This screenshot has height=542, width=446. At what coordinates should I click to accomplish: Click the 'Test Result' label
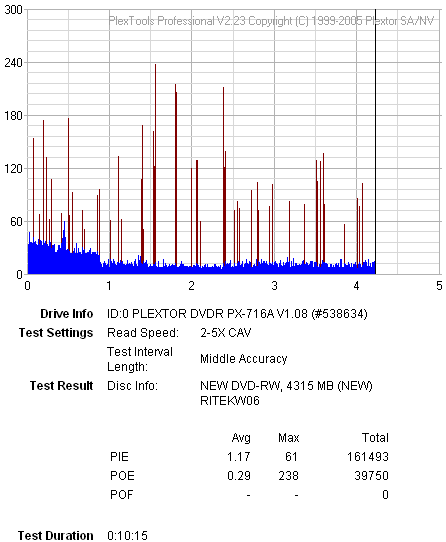(x=62, y=385)
